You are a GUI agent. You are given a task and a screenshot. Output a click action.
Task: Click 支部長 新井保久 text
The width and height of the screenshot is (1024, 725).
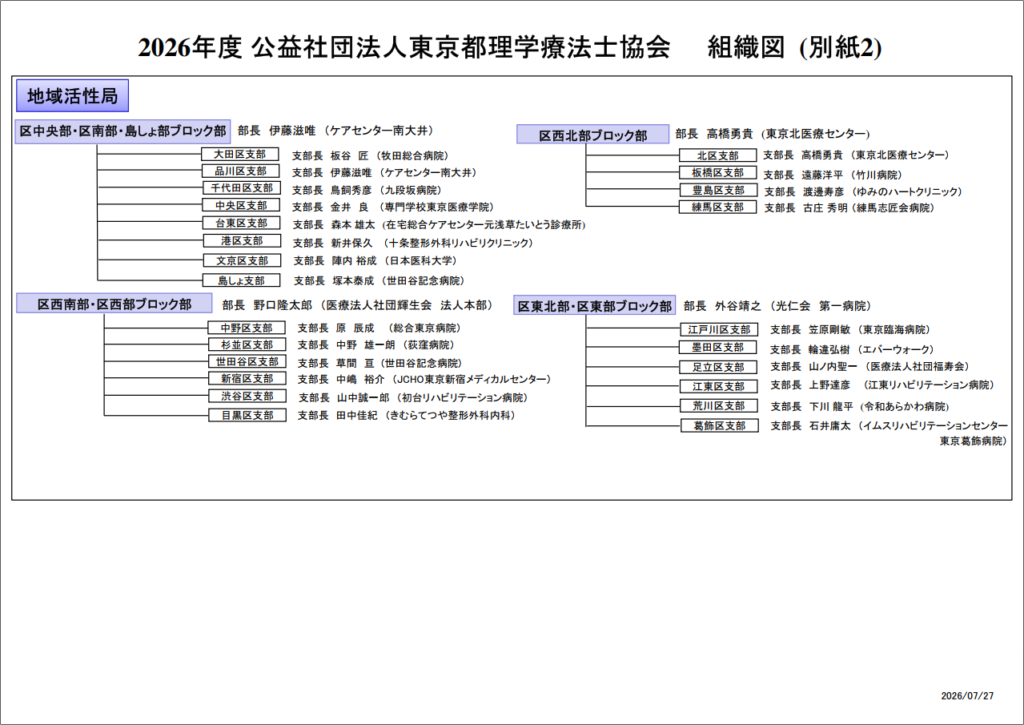413,243
